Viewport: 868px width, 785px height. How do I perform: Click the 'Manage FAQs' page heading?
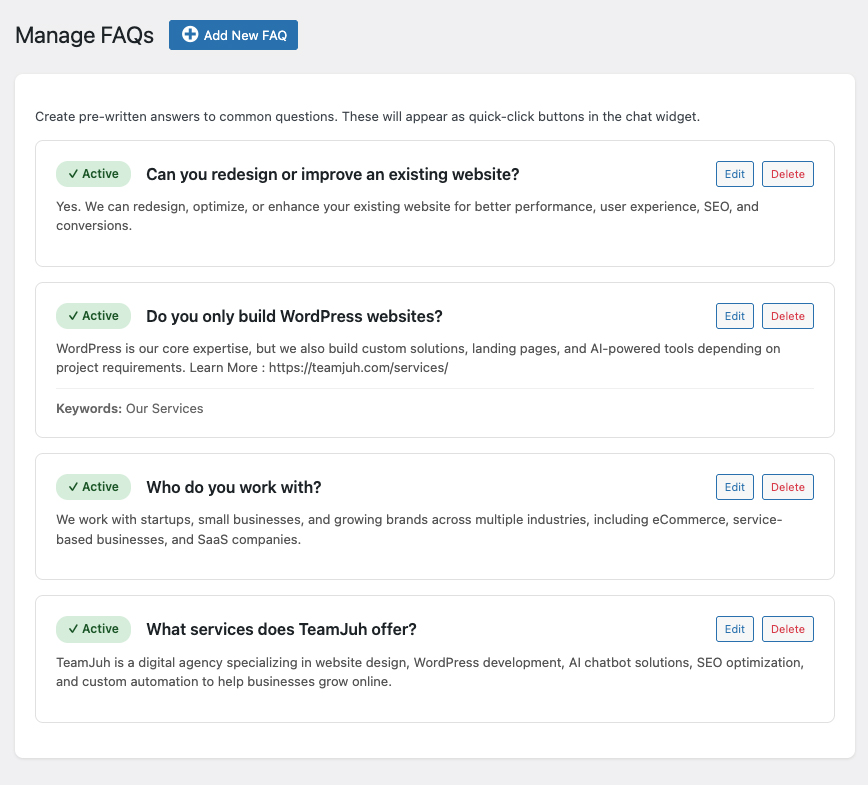[84, 34]
